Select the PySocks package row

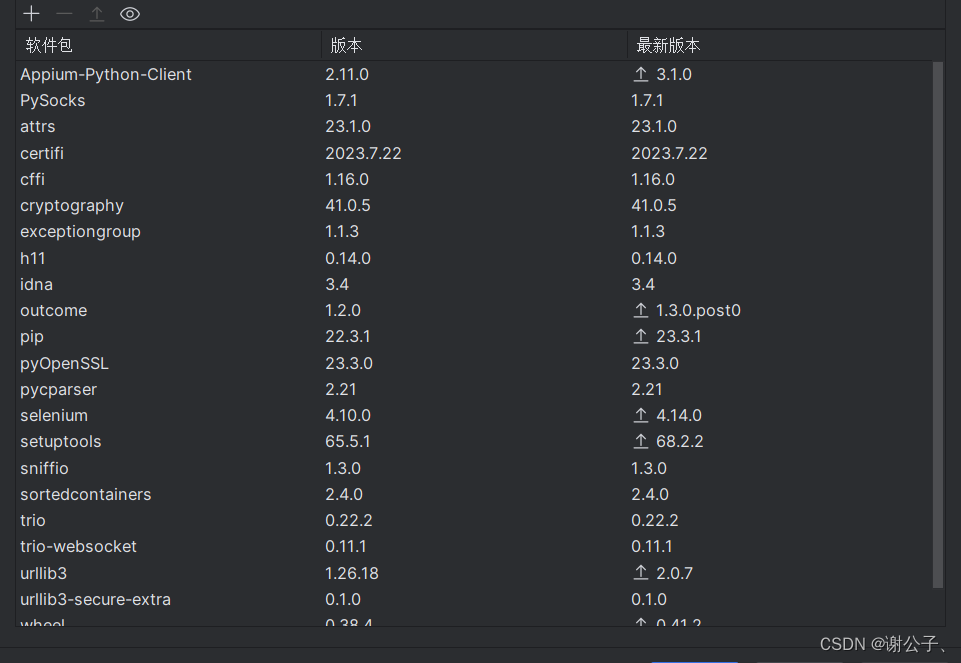[x=52, y=100]
